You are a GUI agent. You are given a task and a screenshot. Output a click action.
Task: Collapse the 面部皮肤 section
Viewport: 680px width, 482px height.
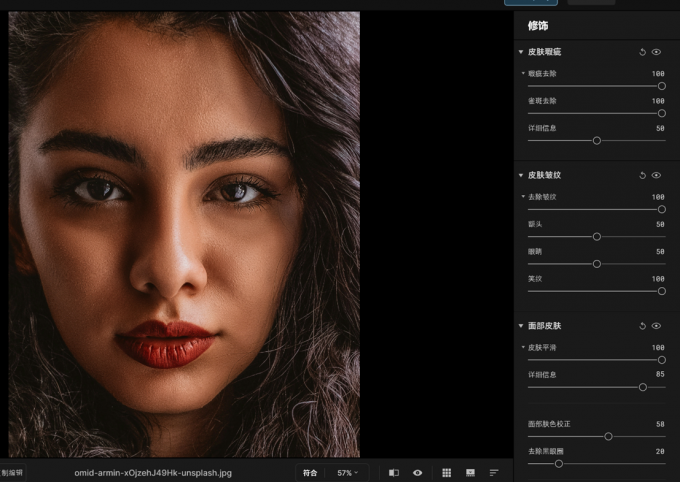click(x=521, y=326)
